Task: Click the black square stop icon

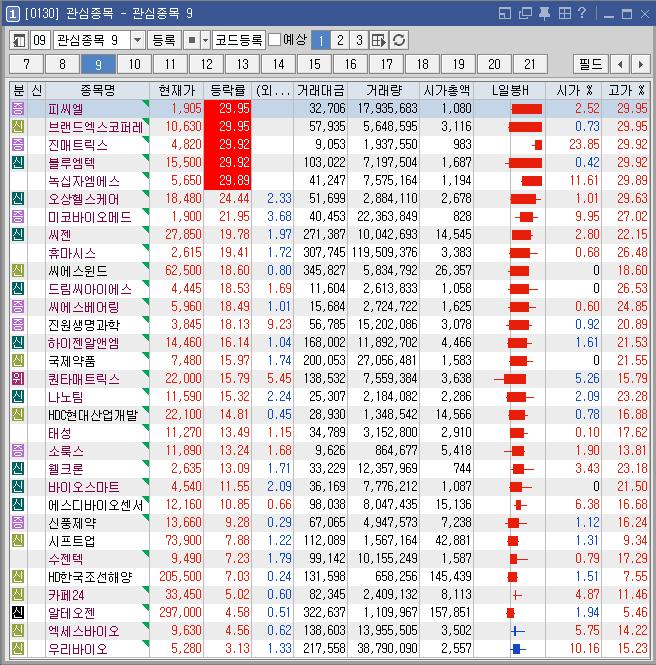Action: click(x=192, y=40)
